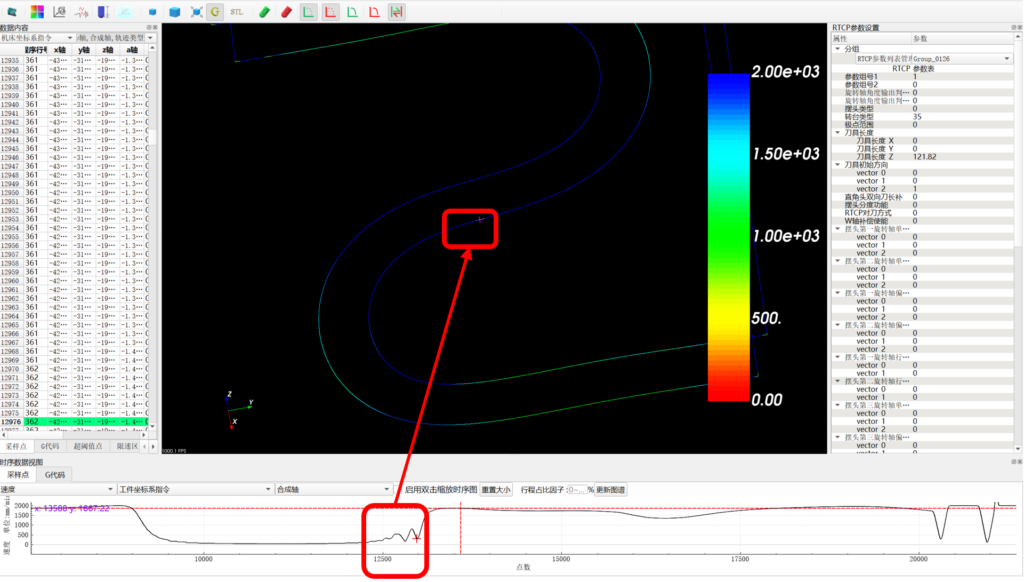Click the horizontal scrollbar of data table
Image resolution: width=1024 pixels, height=582 pixels.
point(74,434)
